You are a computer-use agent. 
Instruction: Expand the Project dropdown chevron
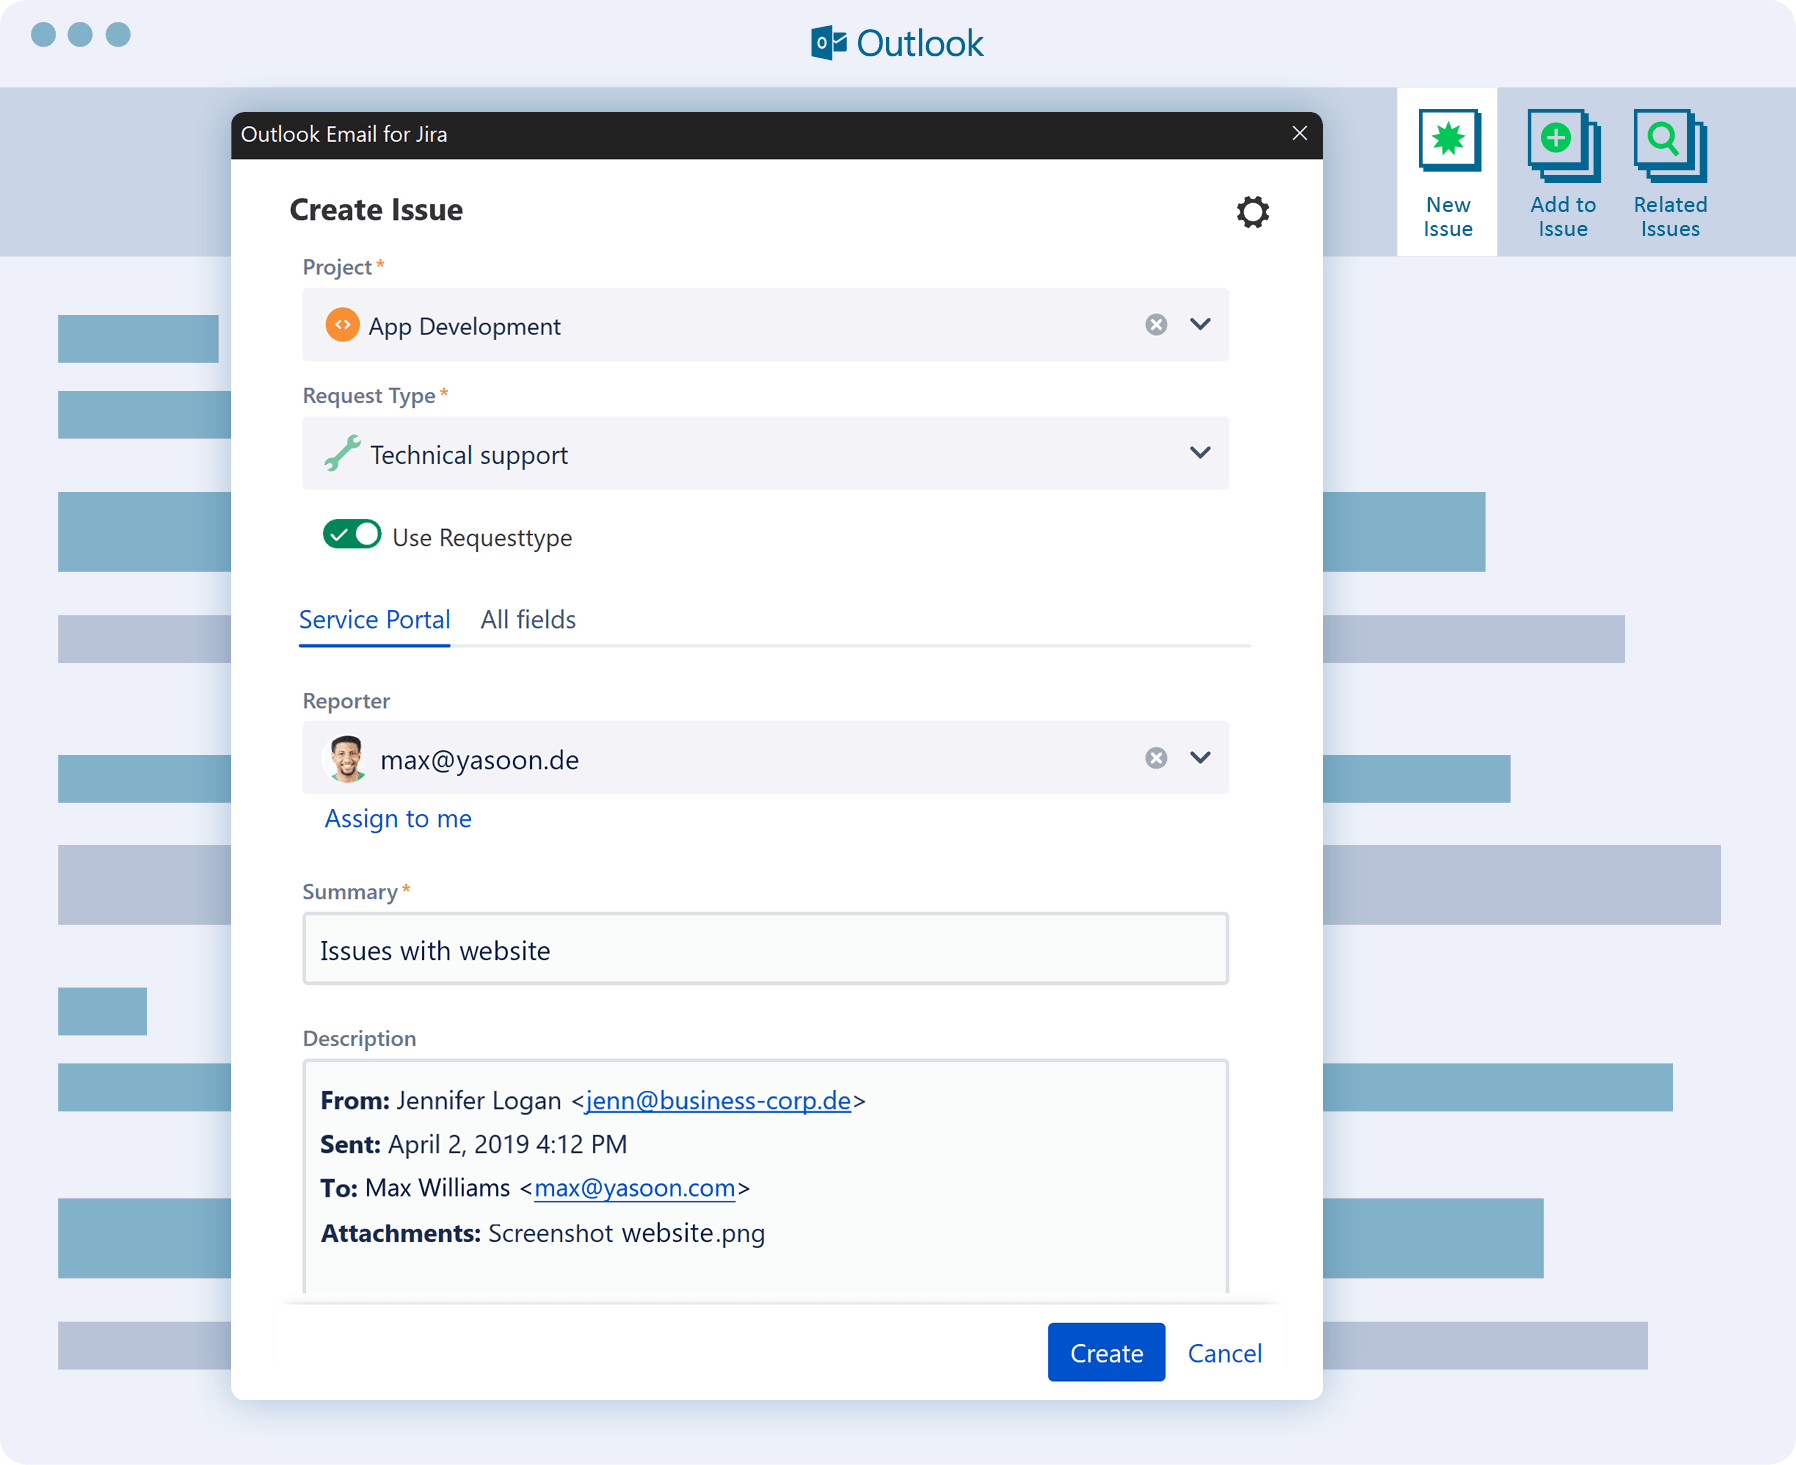tap(1200, 325)
